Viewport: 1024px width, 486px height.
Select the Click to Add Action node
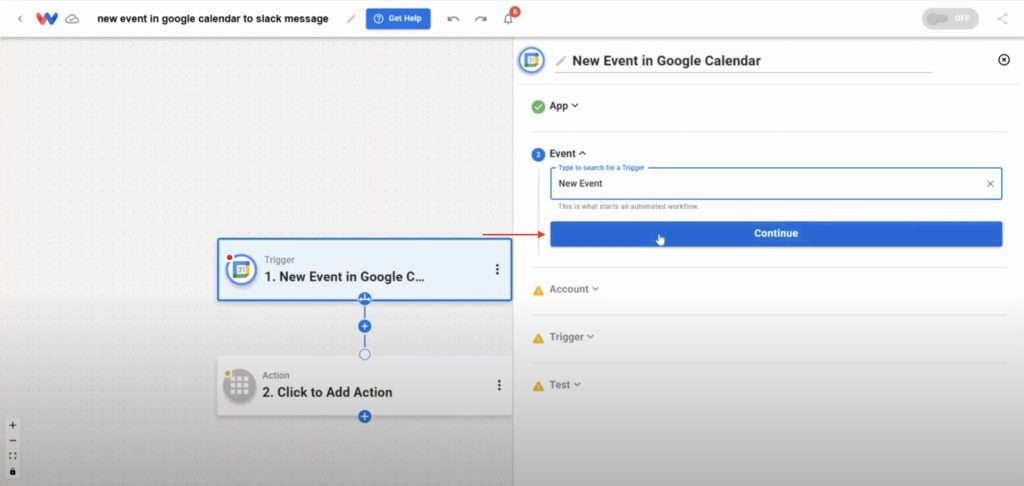(x=364, y=385)
